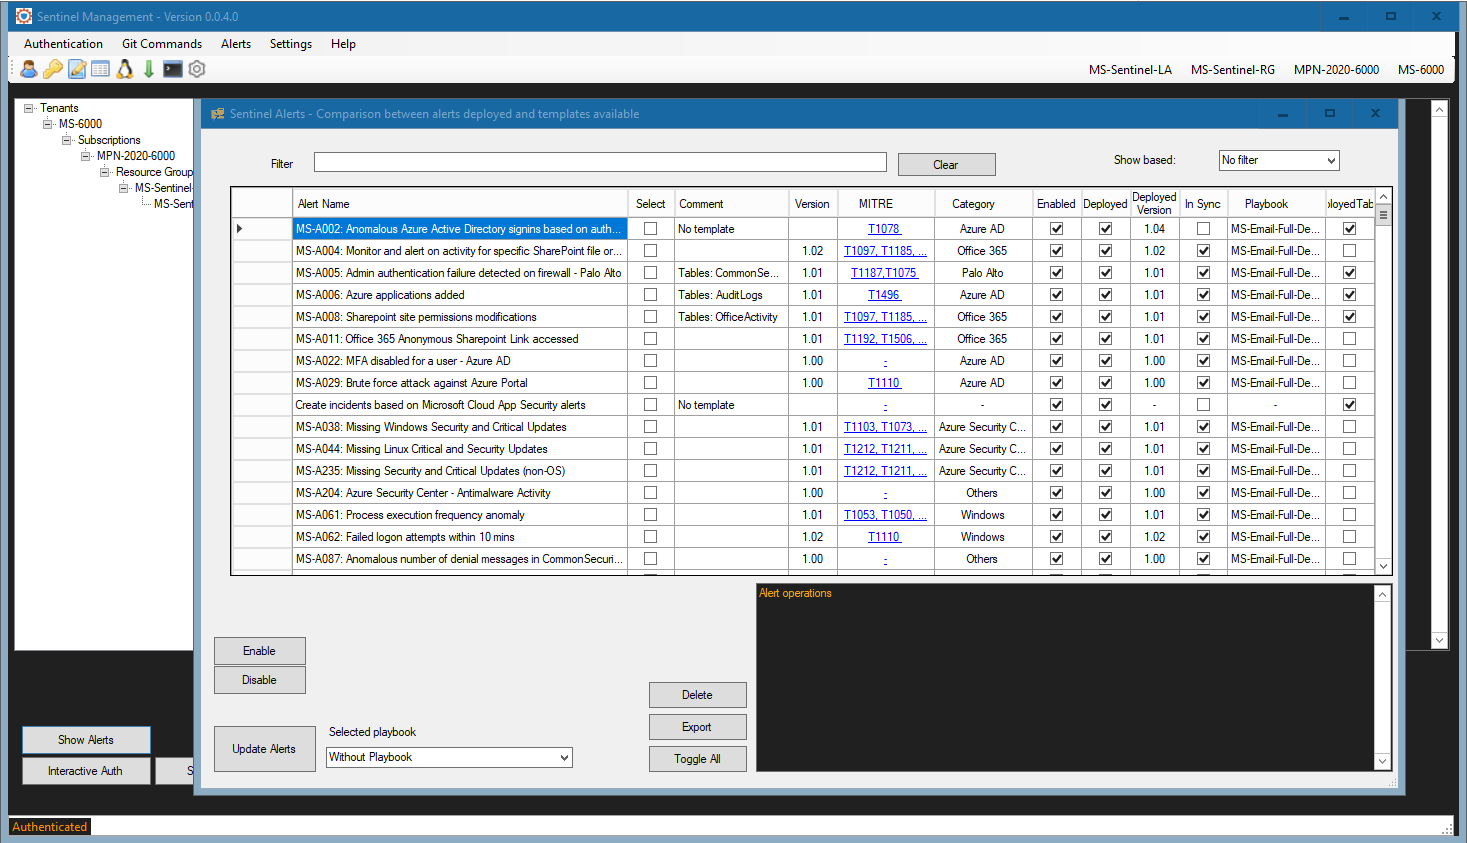This screenshot has height=843, width=1467.
Task: Open MITRE link T1496
Action: click(884, 295)
